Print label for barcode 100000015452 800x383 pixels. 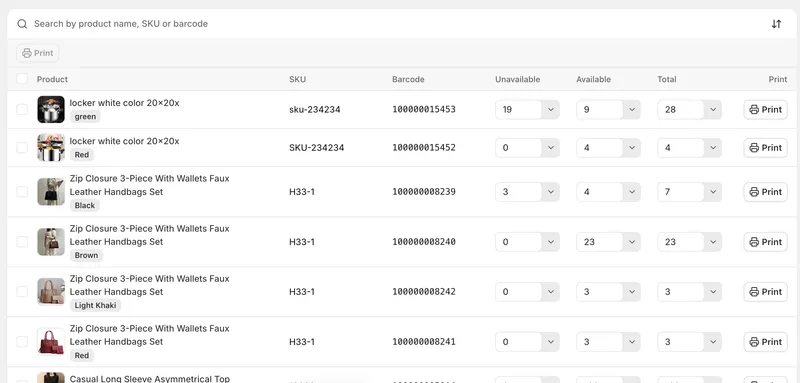click(765, 148)
